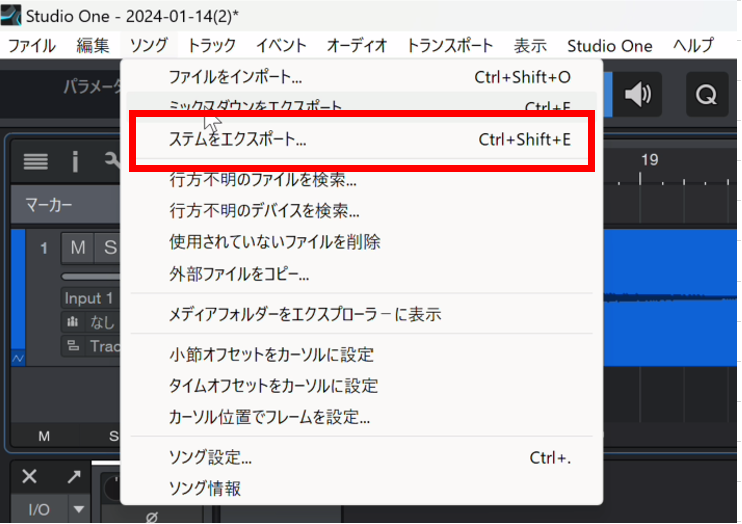Solo track 1 with S button
742x524 pixels.
pyautogui.click(x=108, y=247)
